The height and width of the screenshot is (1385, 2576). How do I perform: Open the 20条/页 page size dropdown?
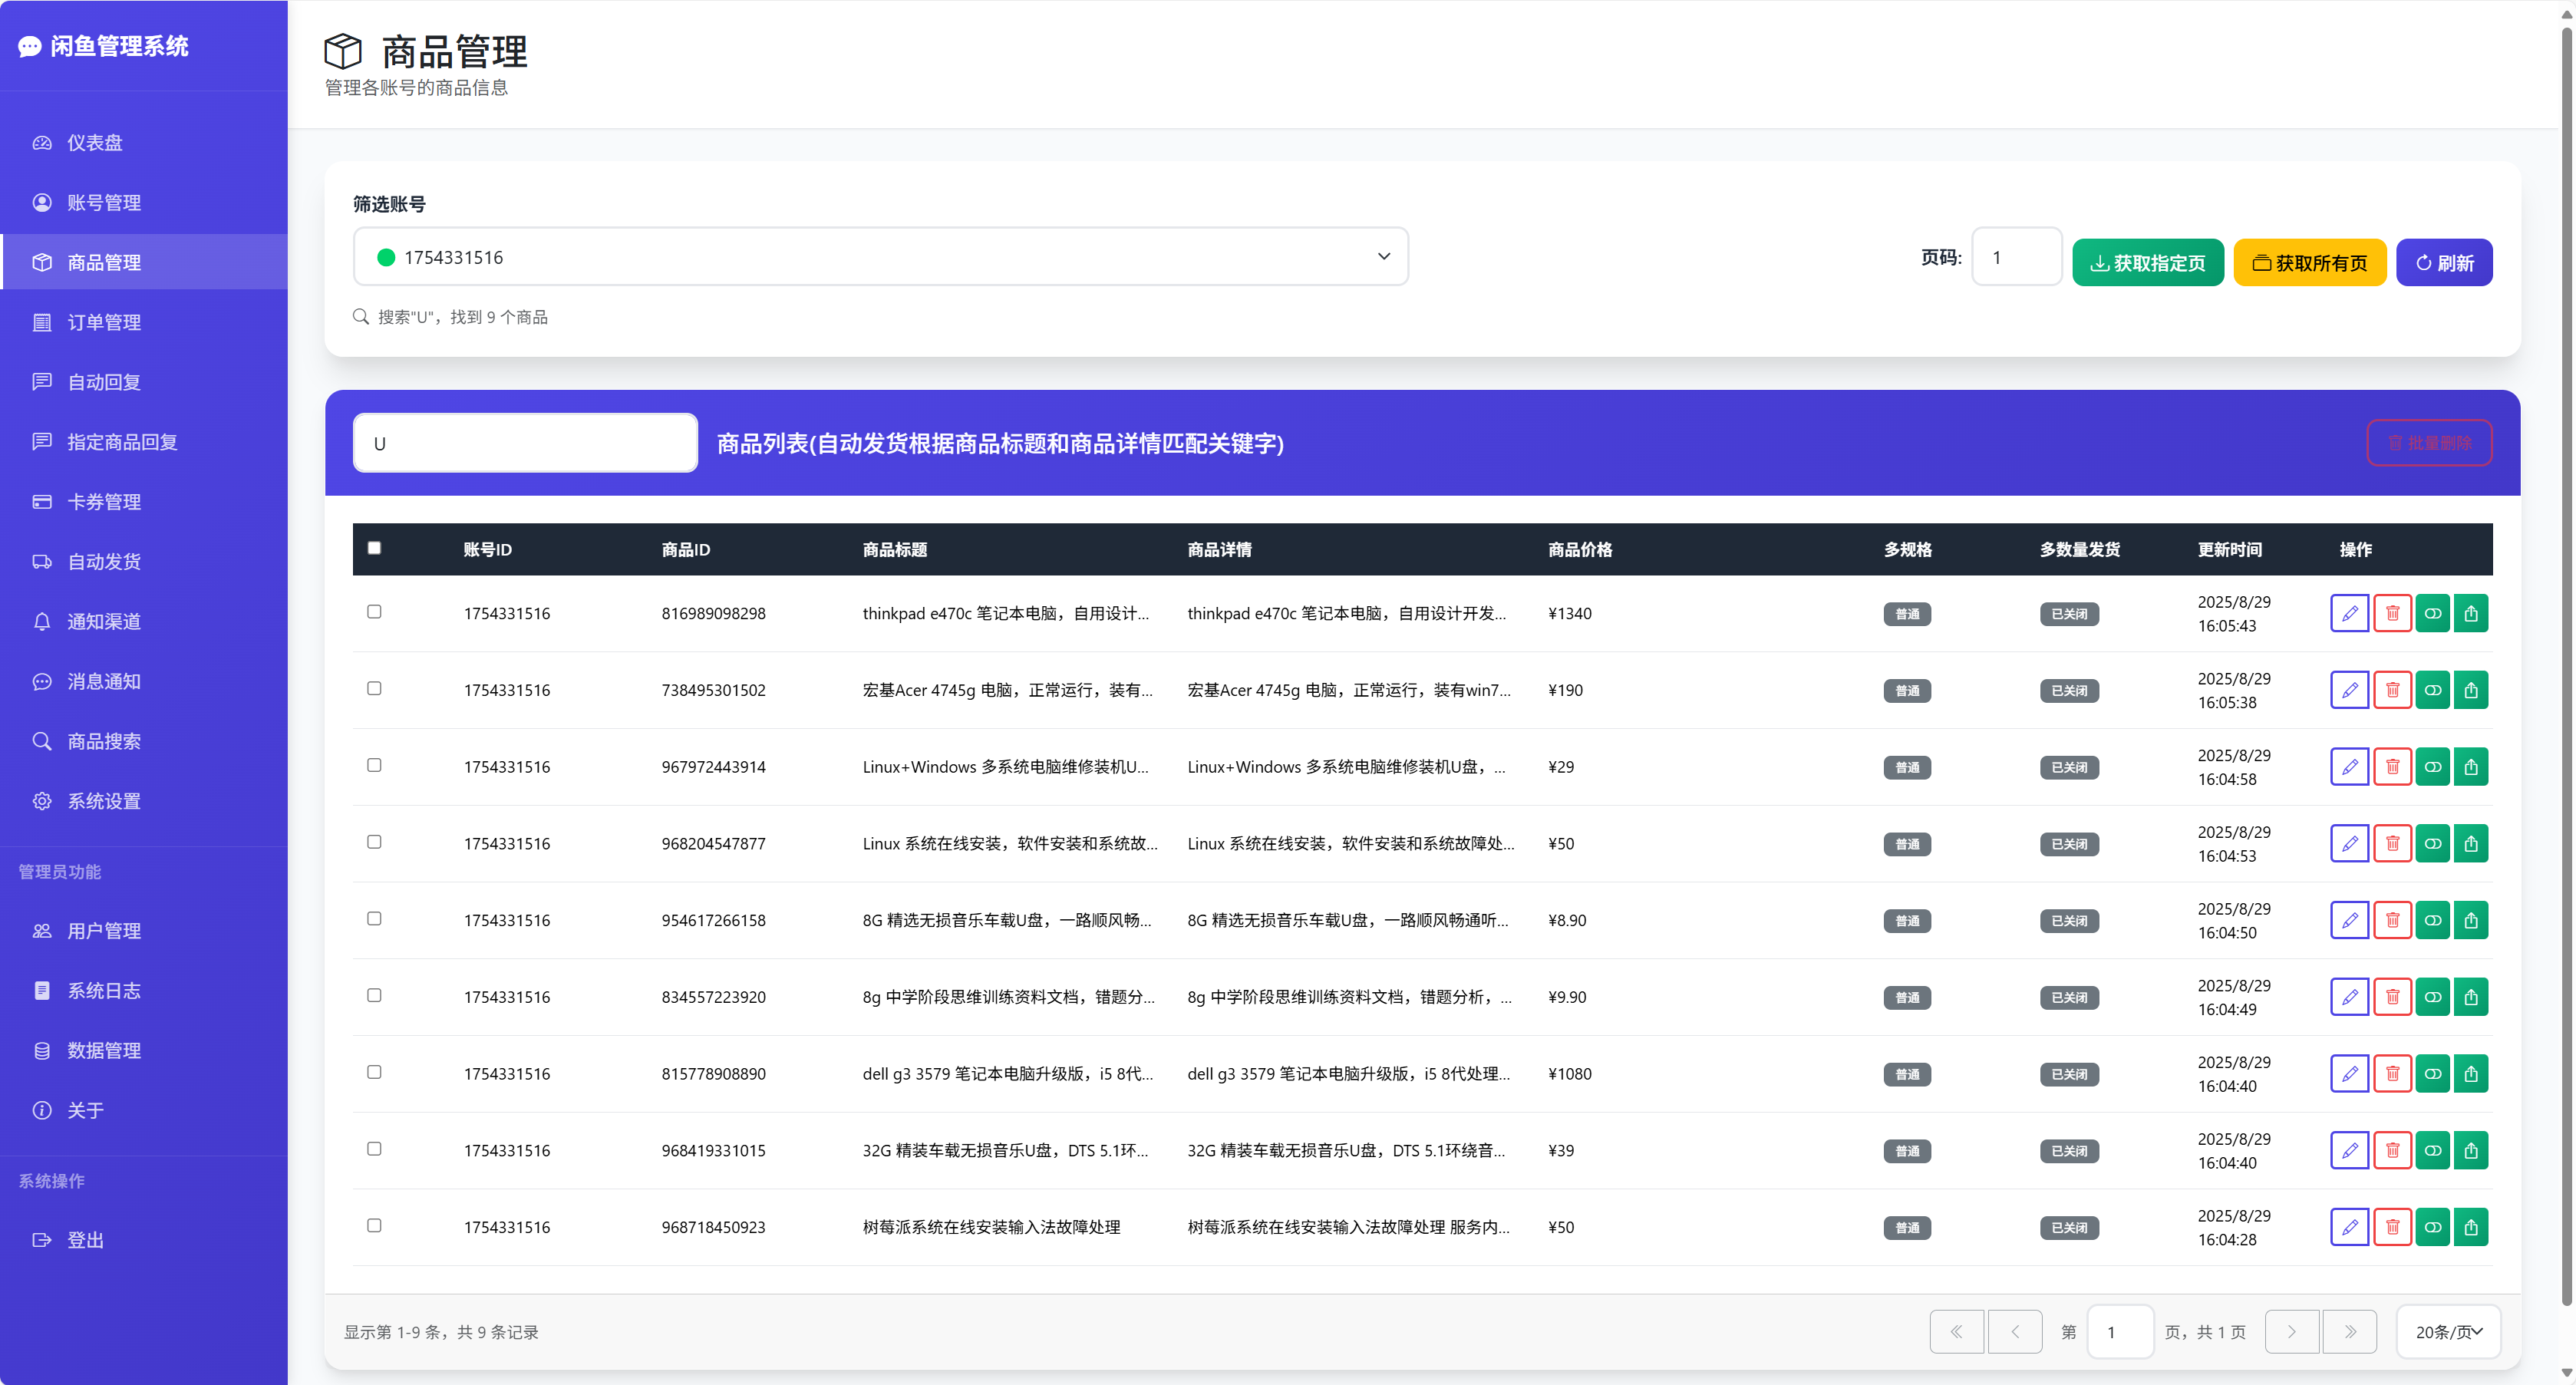click(2449, 1331)
